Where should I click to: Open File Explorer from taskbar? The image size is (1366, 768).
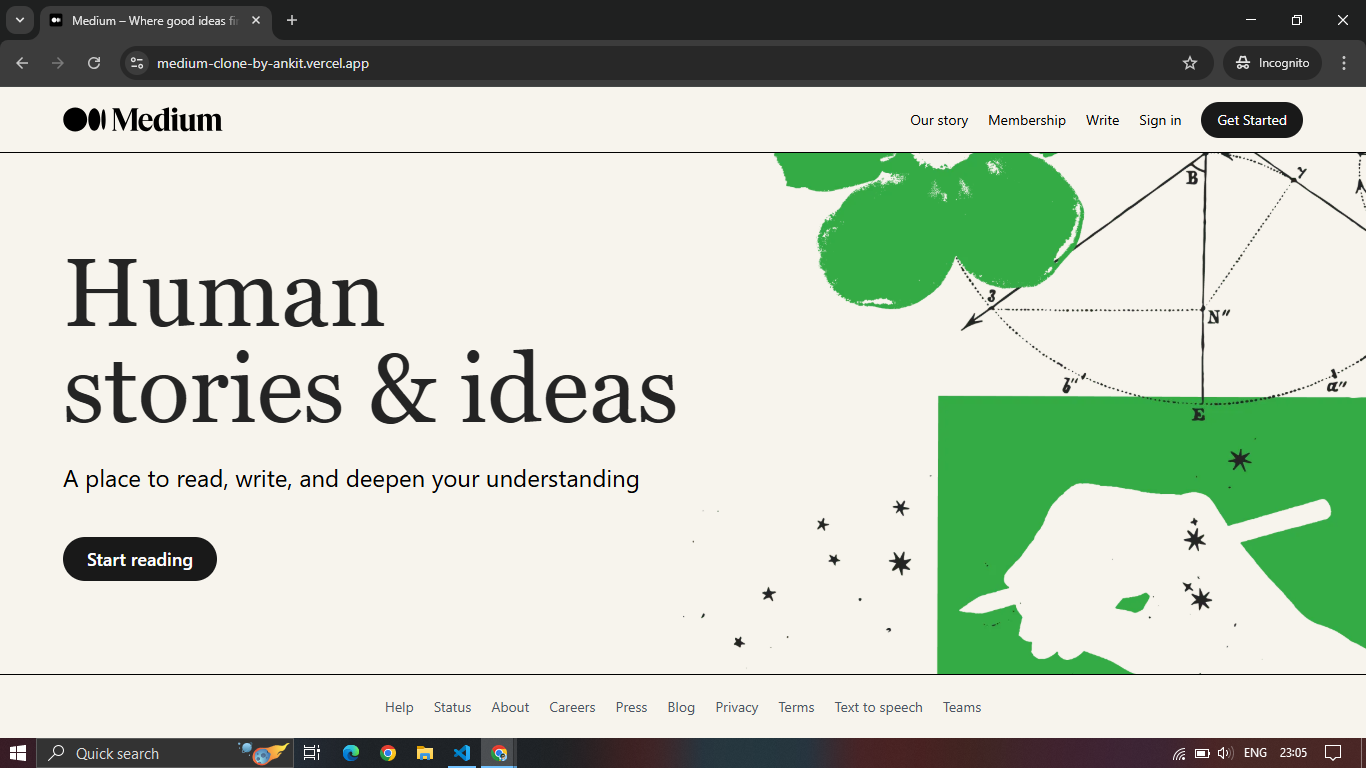(425, 753)
